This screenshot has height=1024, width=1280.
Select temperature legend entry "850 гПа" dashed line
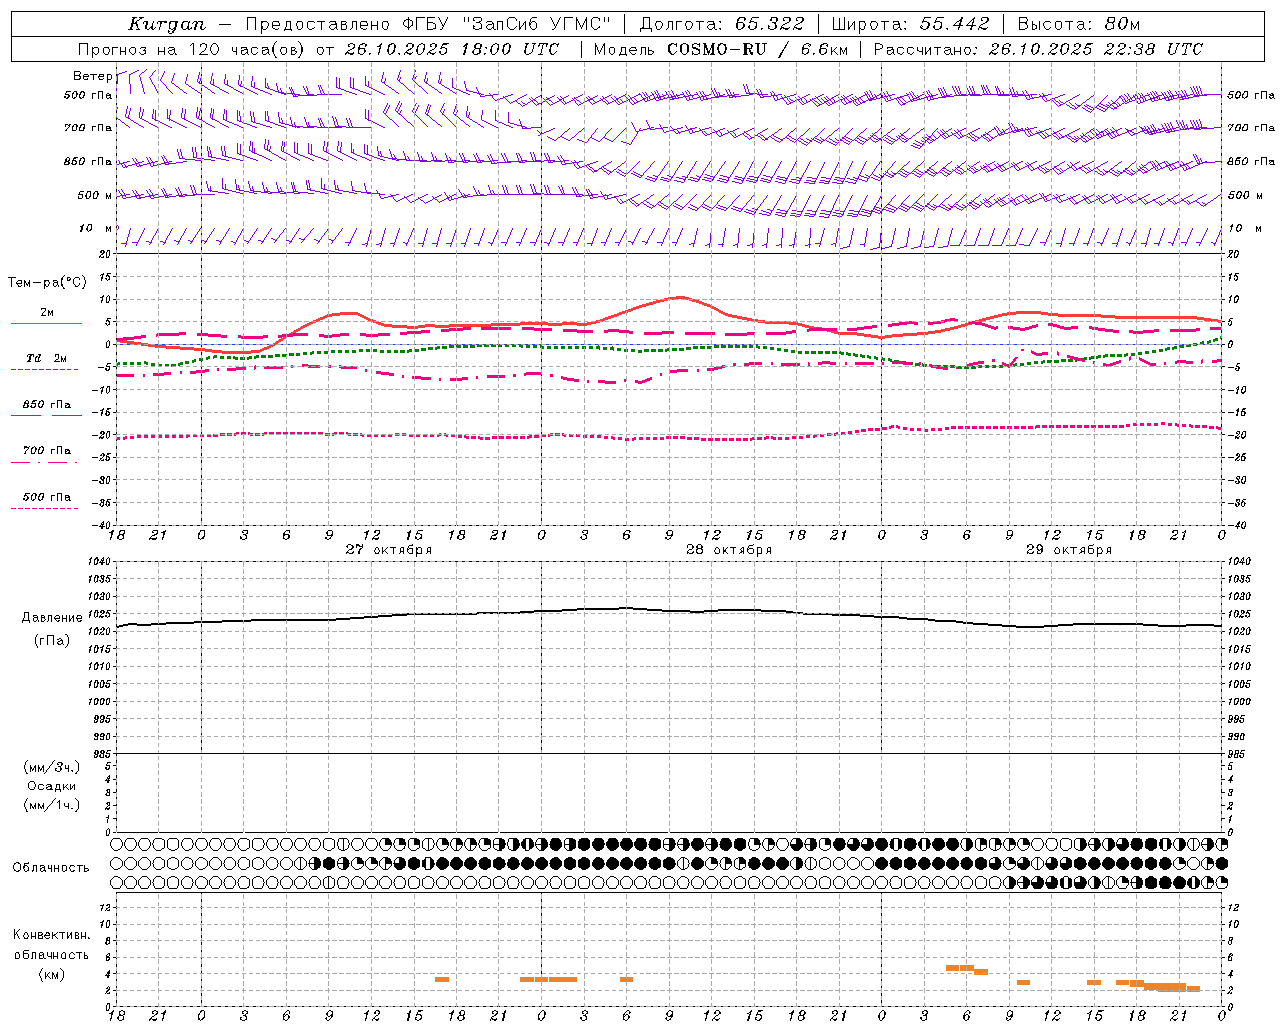[x=46, y=406]
